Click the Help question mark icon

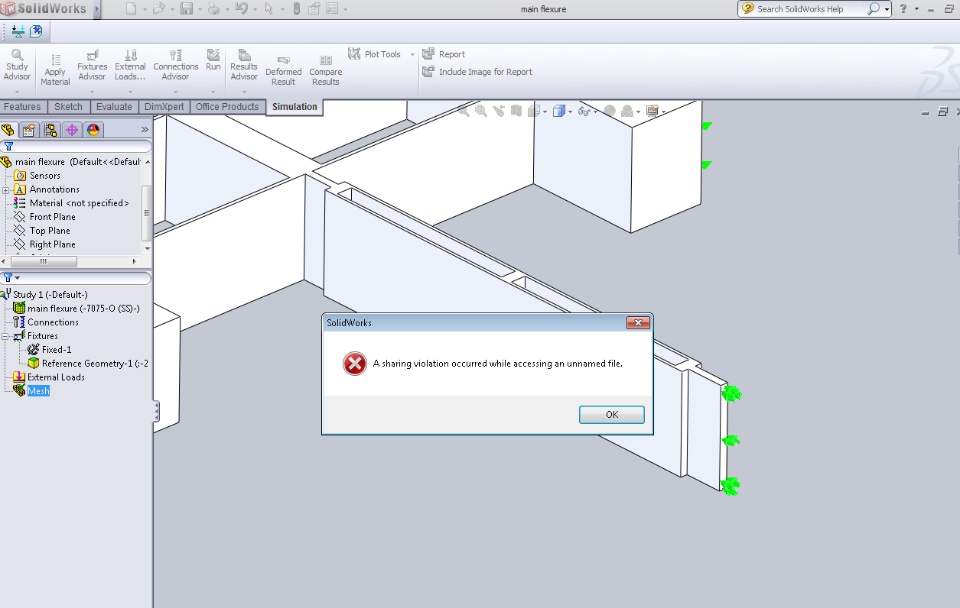tap(903, 9)
